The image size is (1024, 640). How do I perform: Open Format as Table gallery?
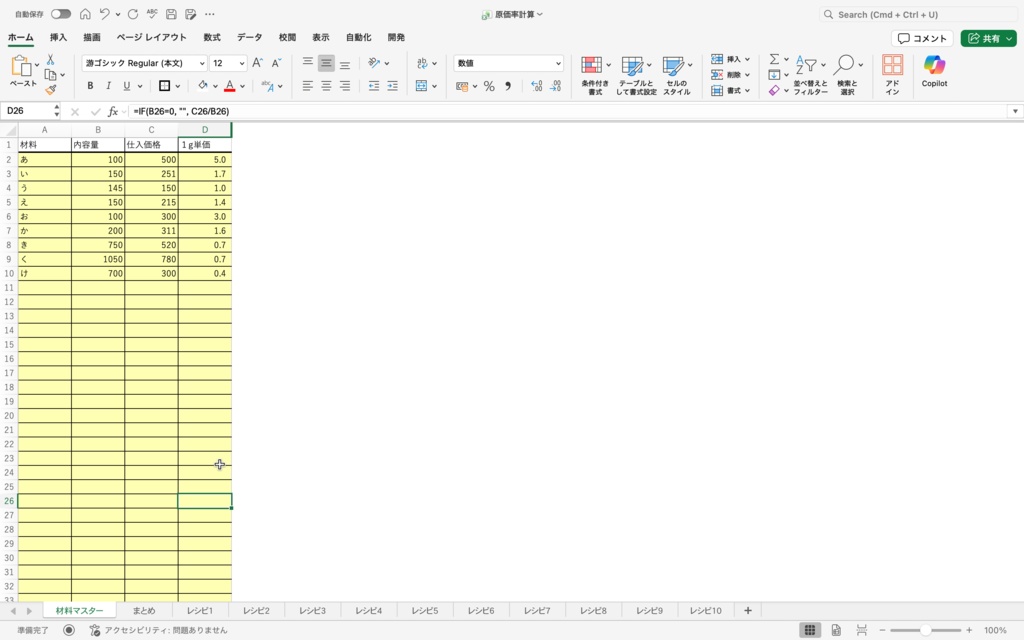point(636,75)
